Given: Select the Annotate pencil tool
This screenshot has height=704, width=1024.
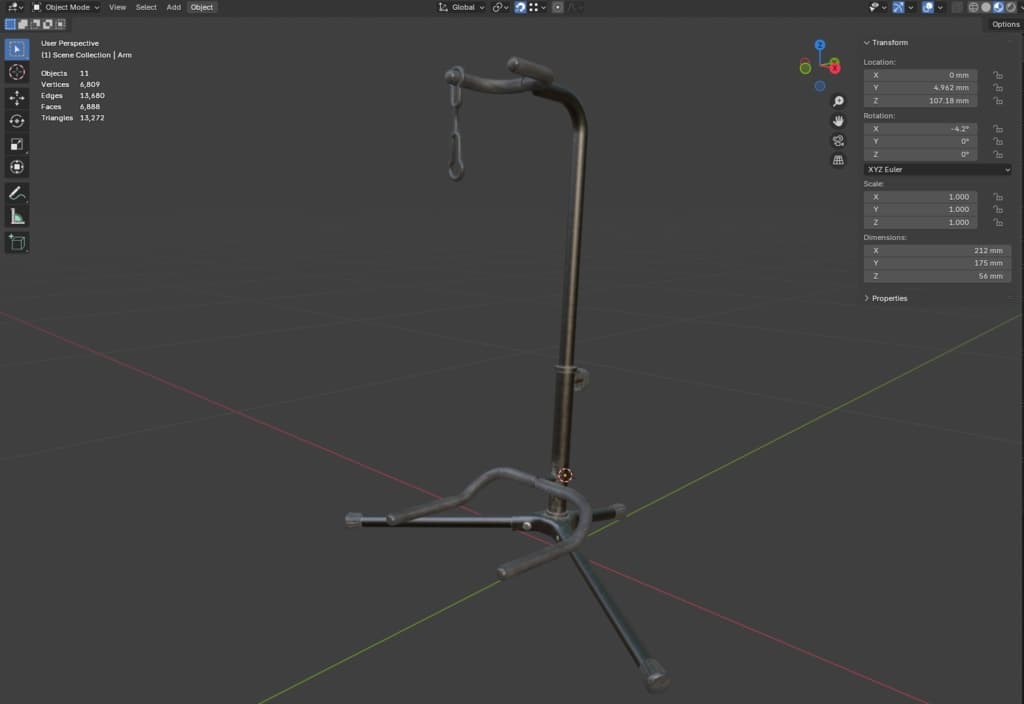Looking at the screenshot, I should [17, 192].
